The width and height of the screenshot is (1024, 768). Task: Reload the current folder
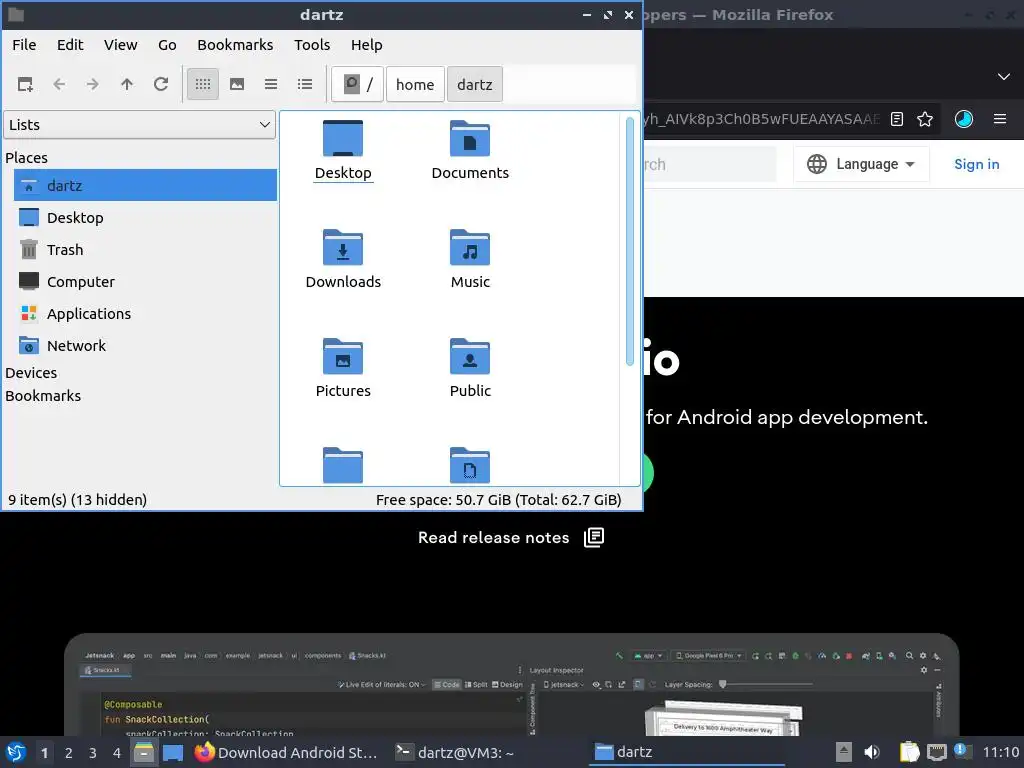[161, 84]
